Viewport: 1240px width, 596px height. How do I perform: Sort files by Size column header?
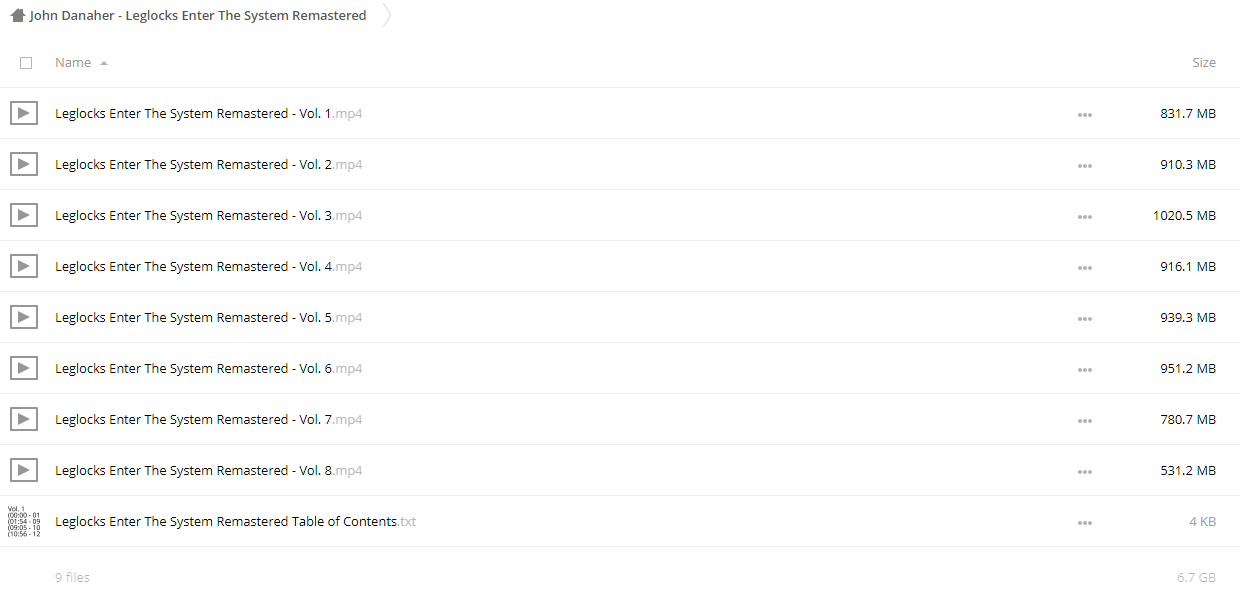(x=1204, y=62)
